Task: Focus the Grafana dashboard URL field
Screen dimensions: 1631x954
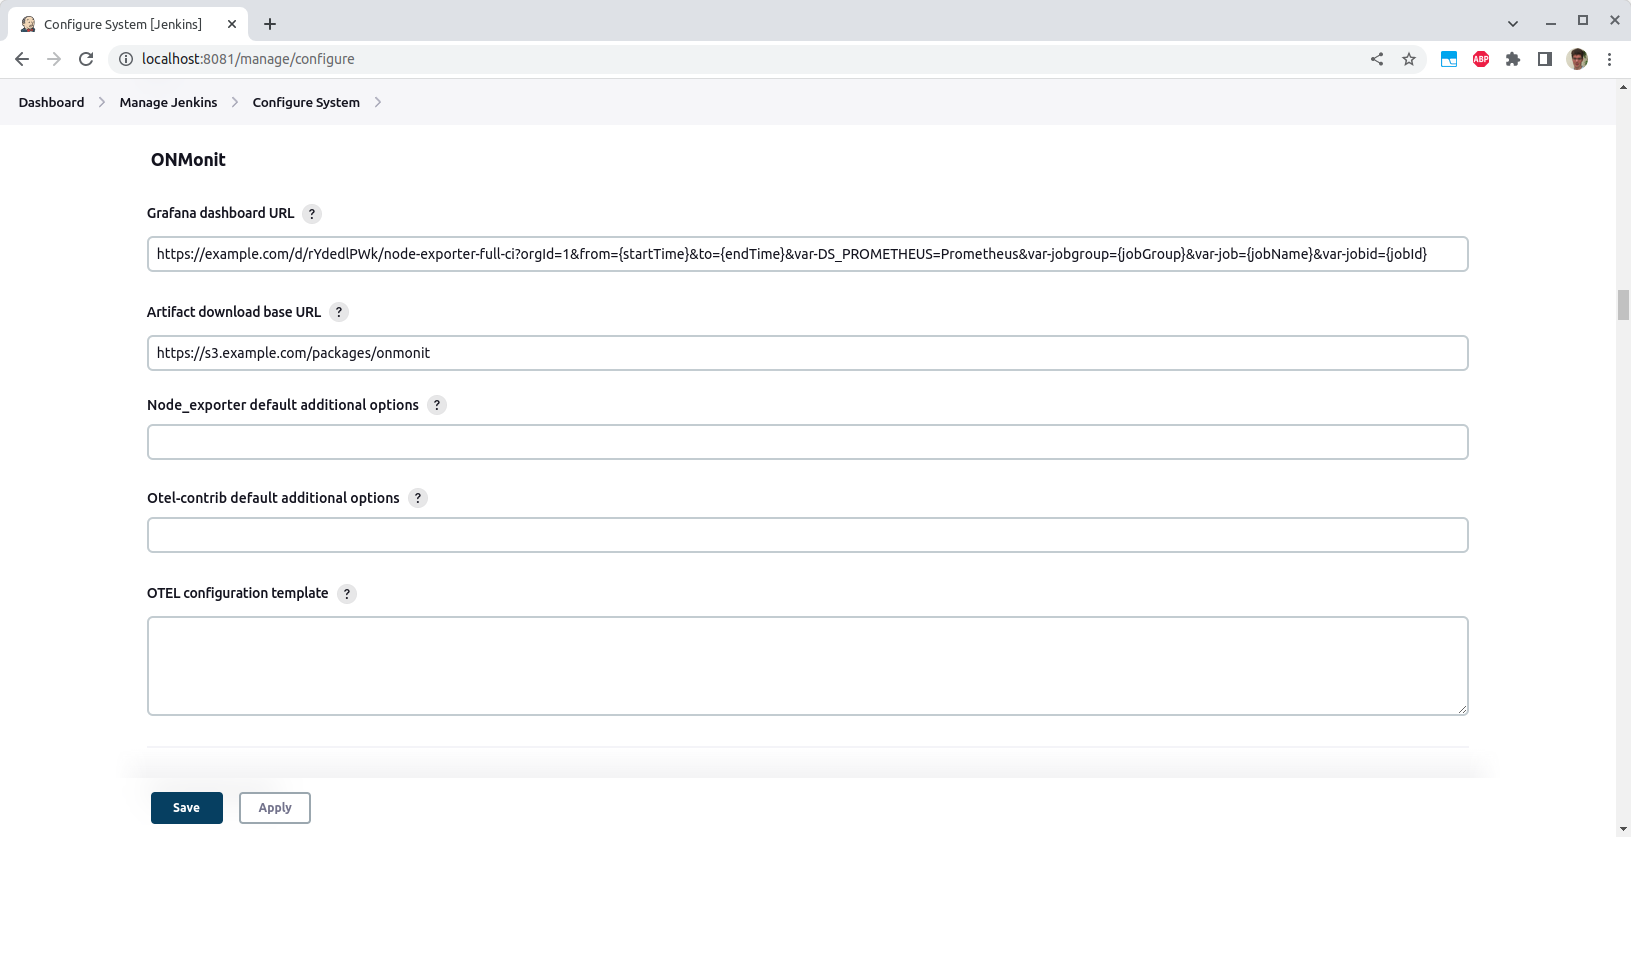Action: pyautogui.click(x=808, y=254)
